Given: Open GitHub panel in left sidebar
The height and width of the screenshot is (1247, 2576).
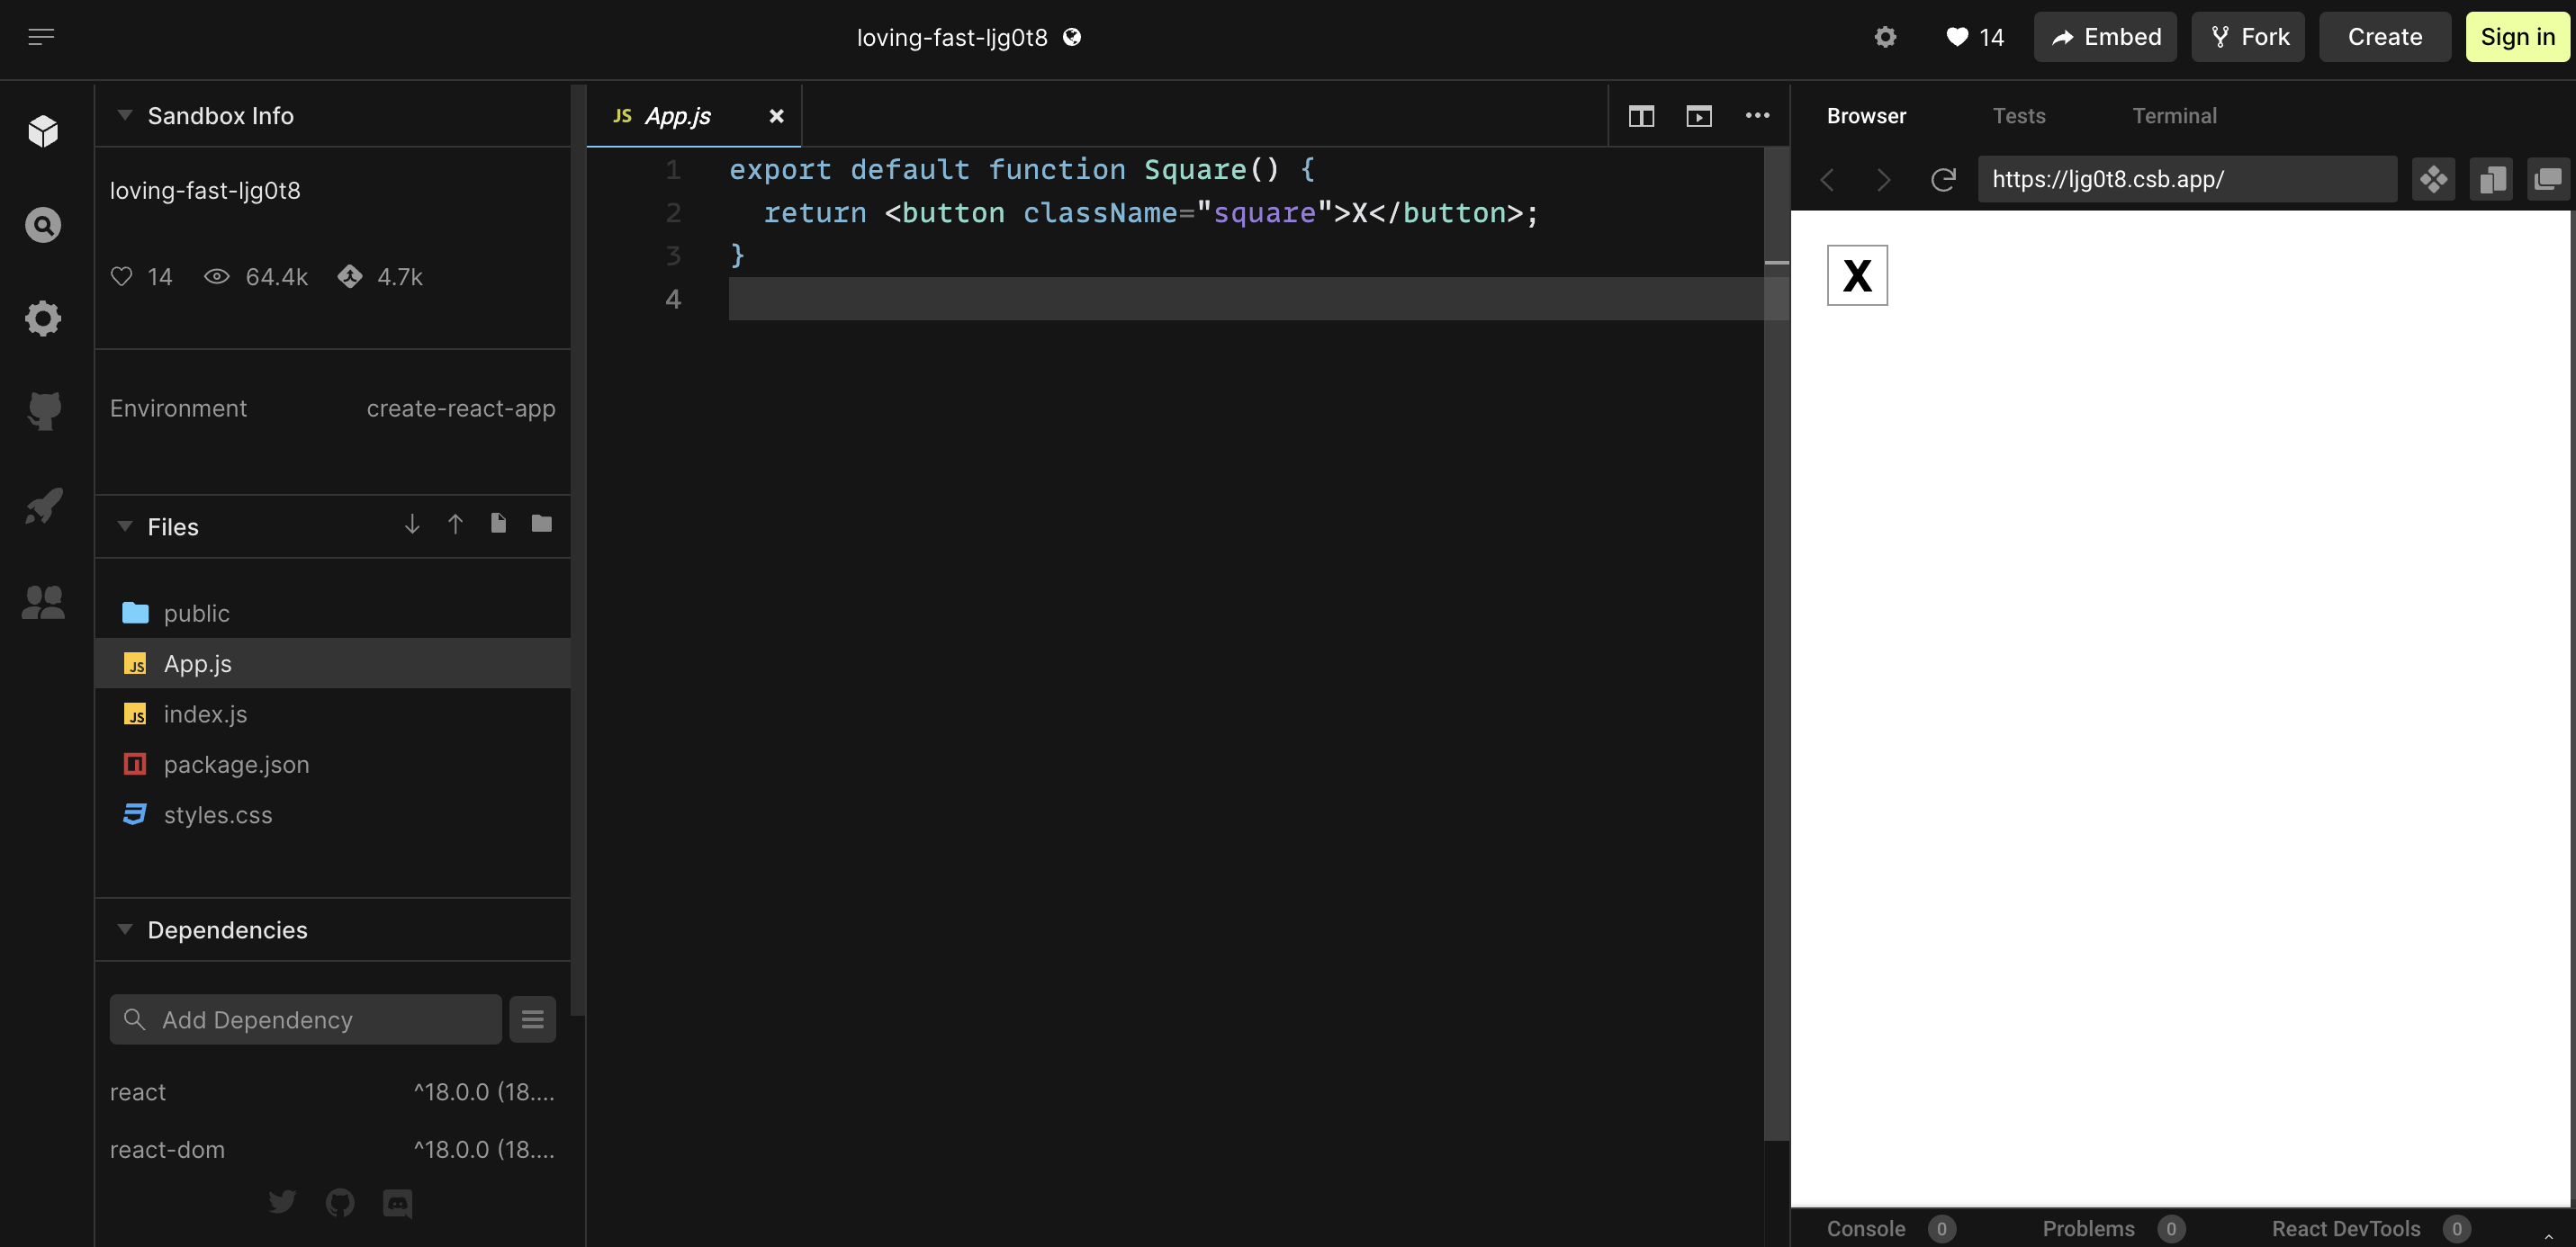Looking at the screenshot, I should point(43,410).
